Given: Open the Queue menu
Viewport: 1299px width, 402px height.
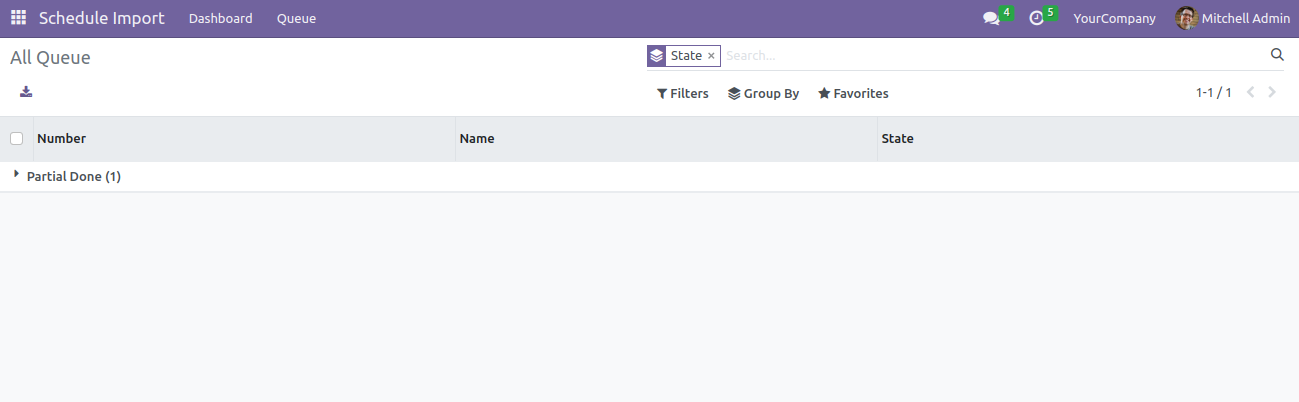Looking at the screenshot, I should click(x=296, y=18).
